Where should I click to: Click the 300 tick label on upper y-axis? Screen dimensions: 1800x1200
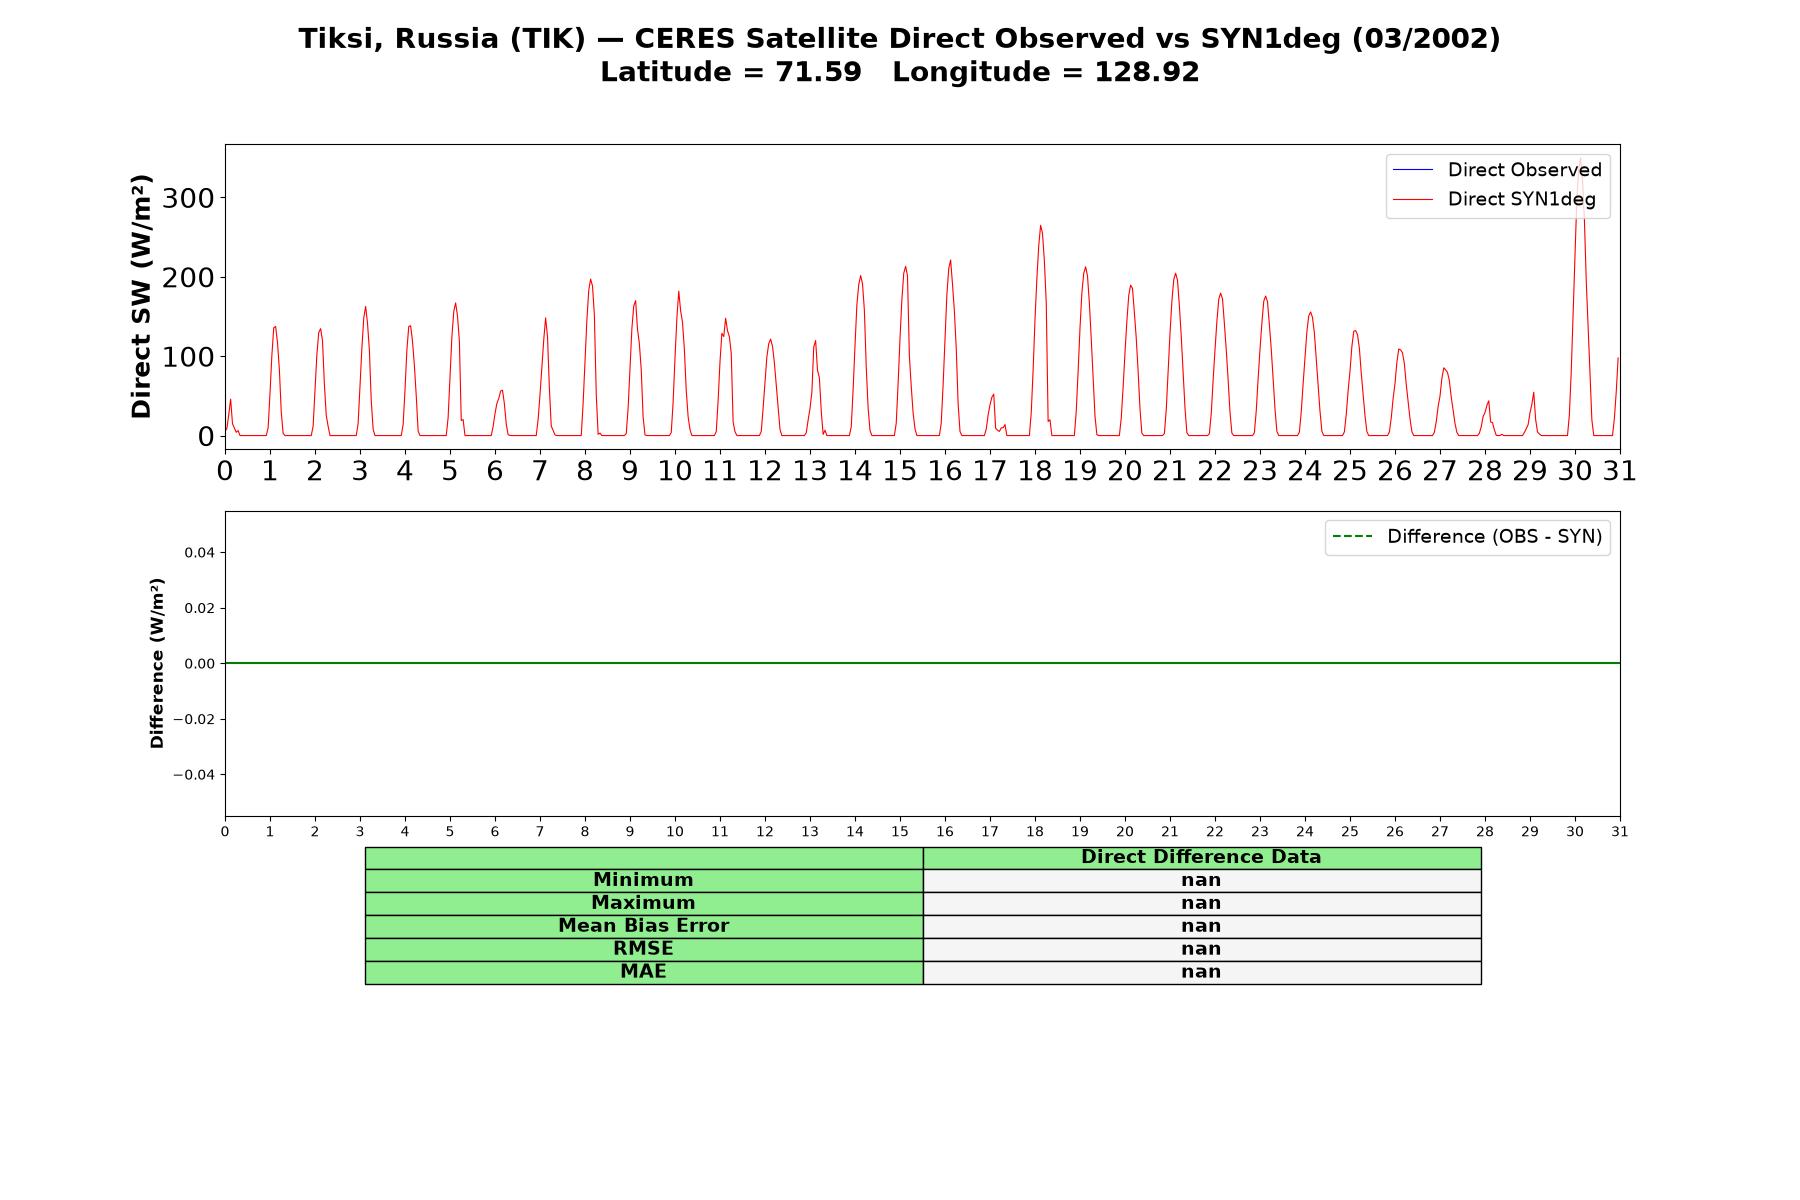(x=188, y=198)
